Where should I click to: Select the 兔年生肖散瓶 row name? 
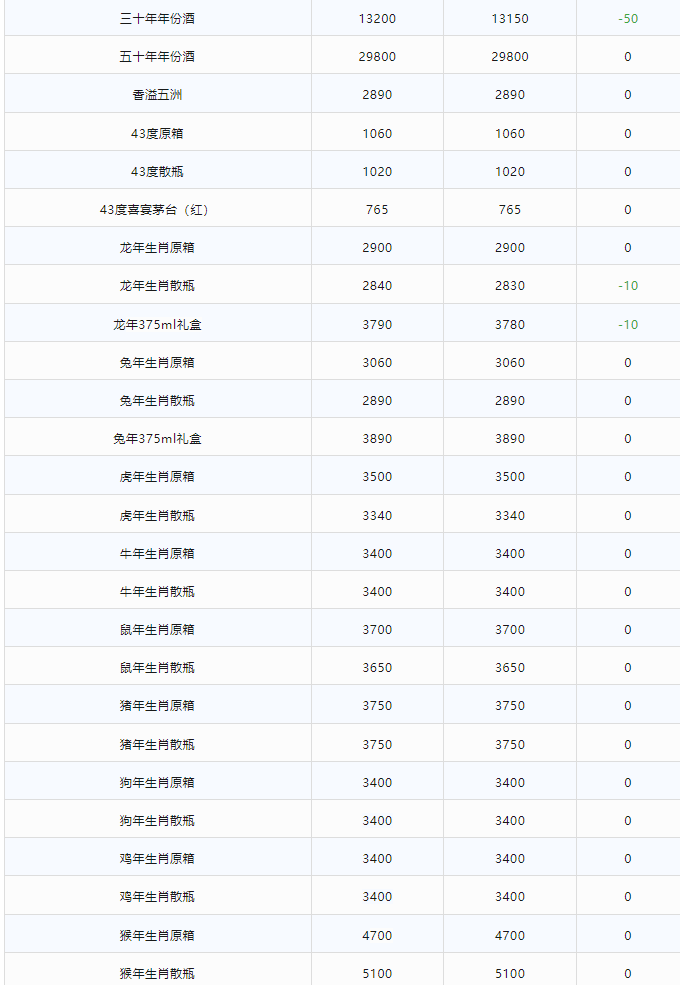click(157, 401)
